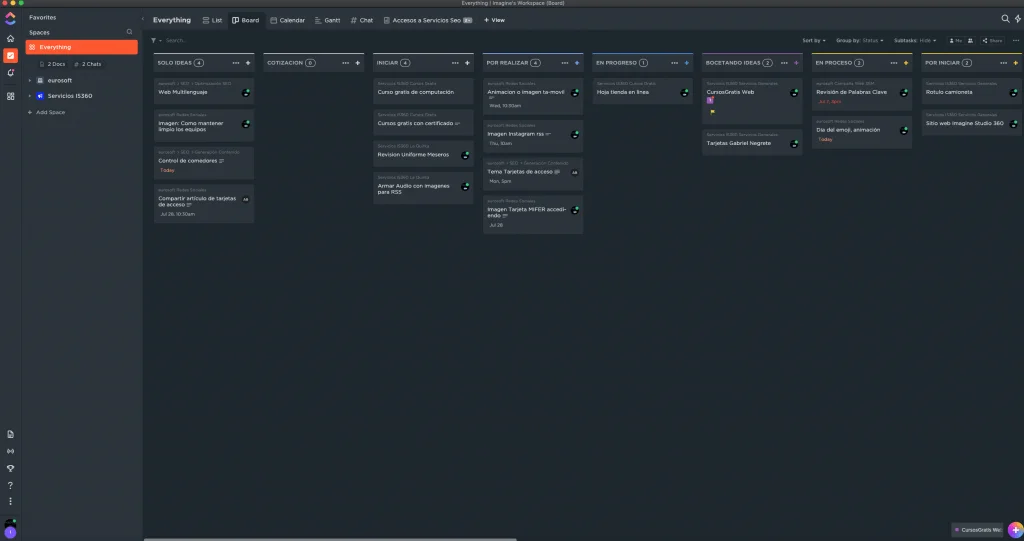Open the Home icon in the left rail
The height and width of the screenshot is (541, 1024).
(10, 39)
